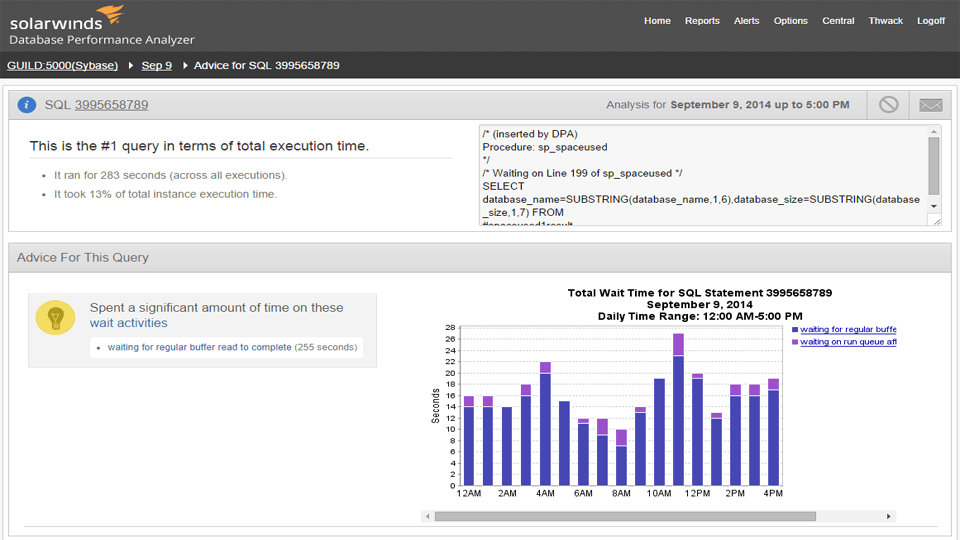This screenshot has height=540, width=960.
Task: Click the SQL text area resize handle
Action: [937, 221]
